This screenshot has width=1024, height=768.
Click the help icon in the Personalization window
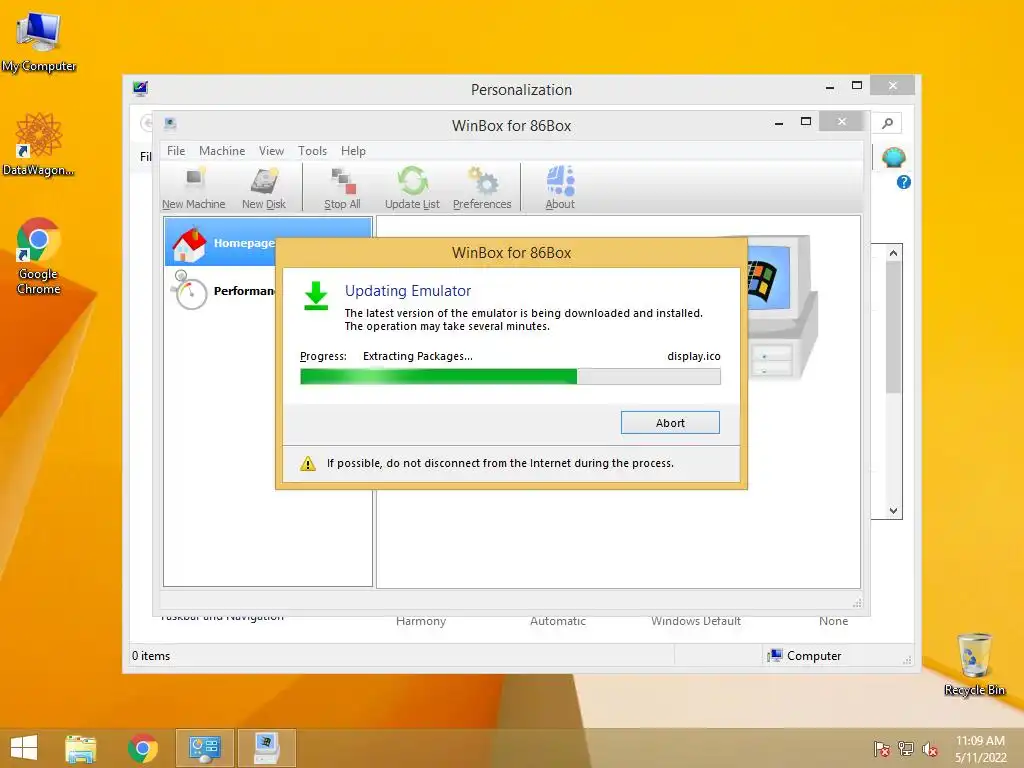tap(904, 182)
